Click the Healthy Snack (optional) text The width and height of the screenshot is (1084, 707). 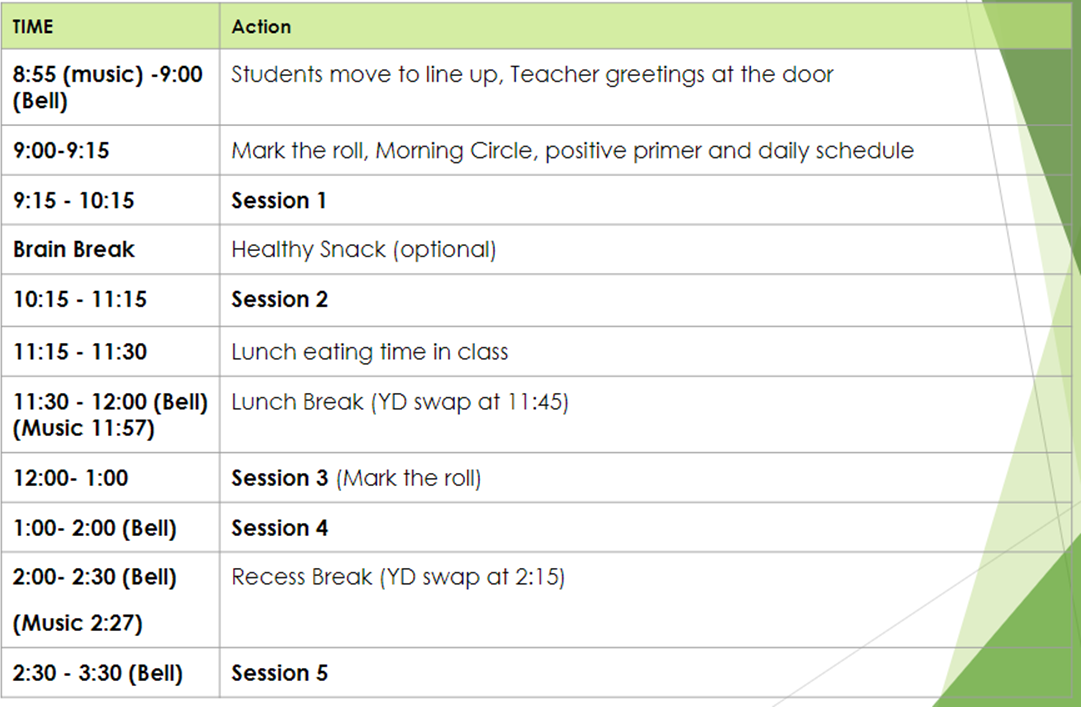[x=363, y=250]
